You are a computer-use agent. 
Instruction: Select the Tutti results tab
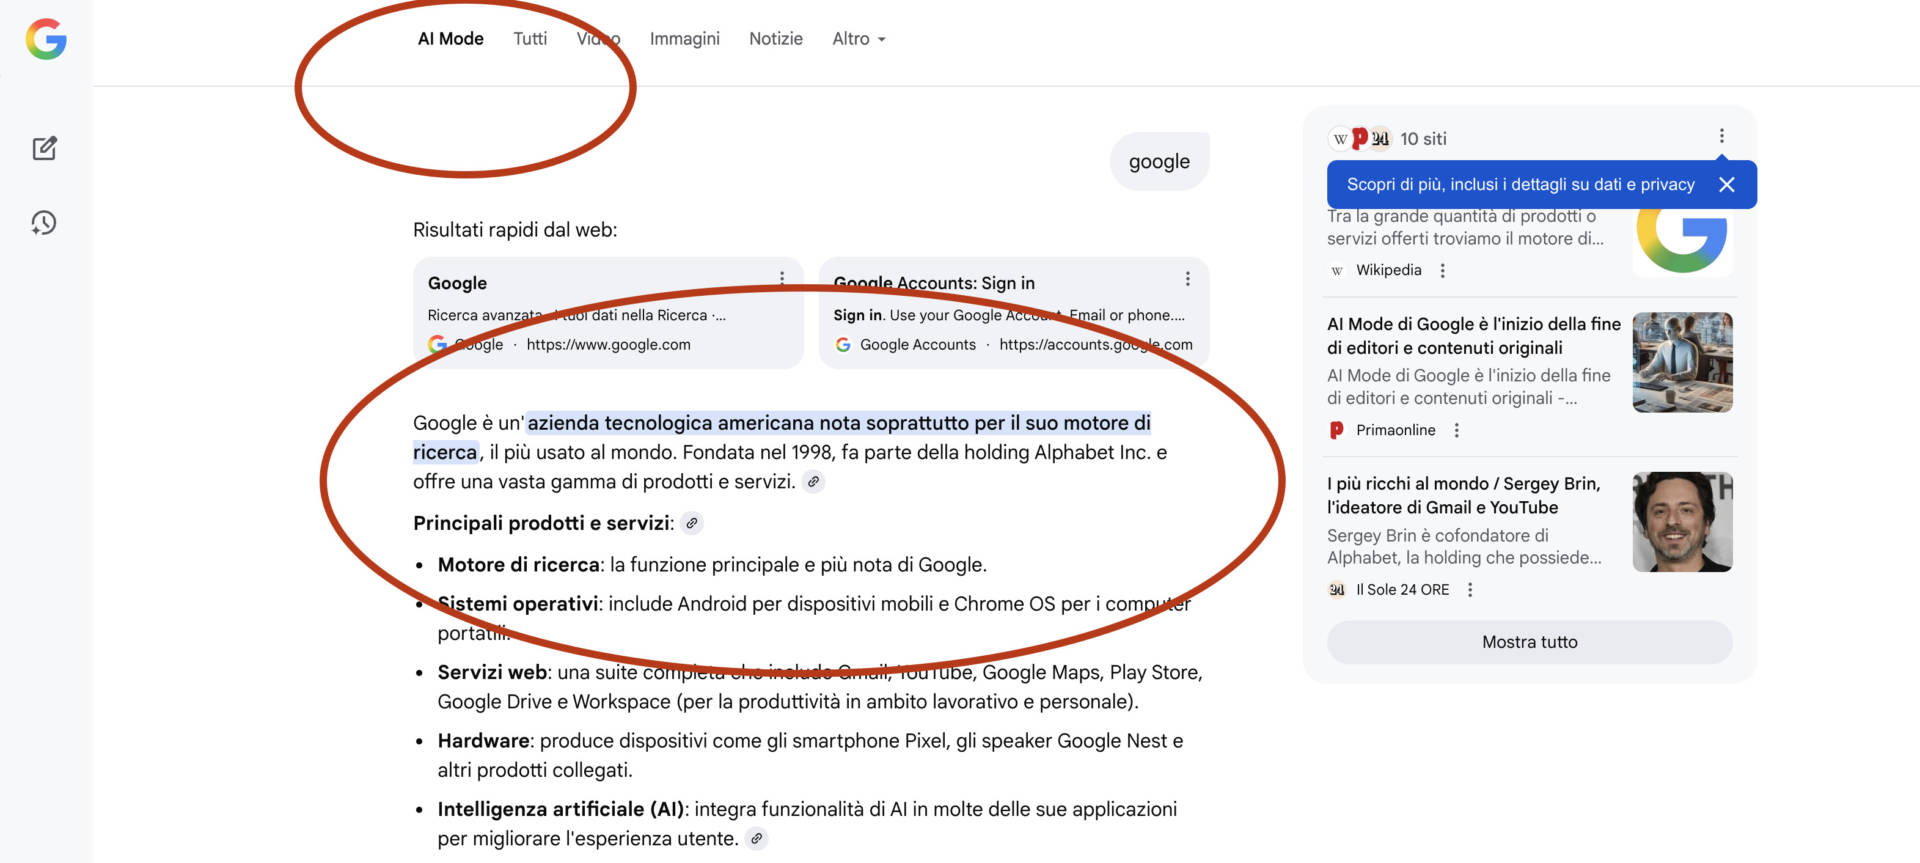[530, 39]
